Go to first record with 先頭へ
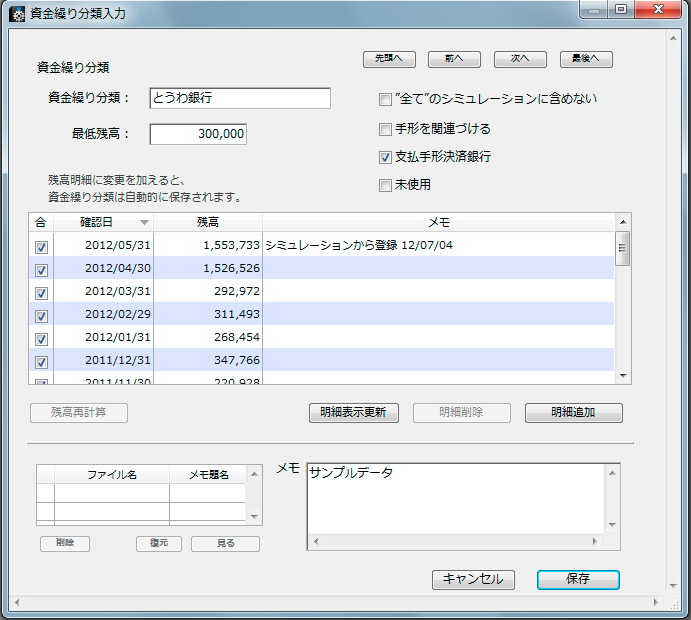The height and width of the screenshot is (620, 691). pyautogui.click(x=388, y=59)
